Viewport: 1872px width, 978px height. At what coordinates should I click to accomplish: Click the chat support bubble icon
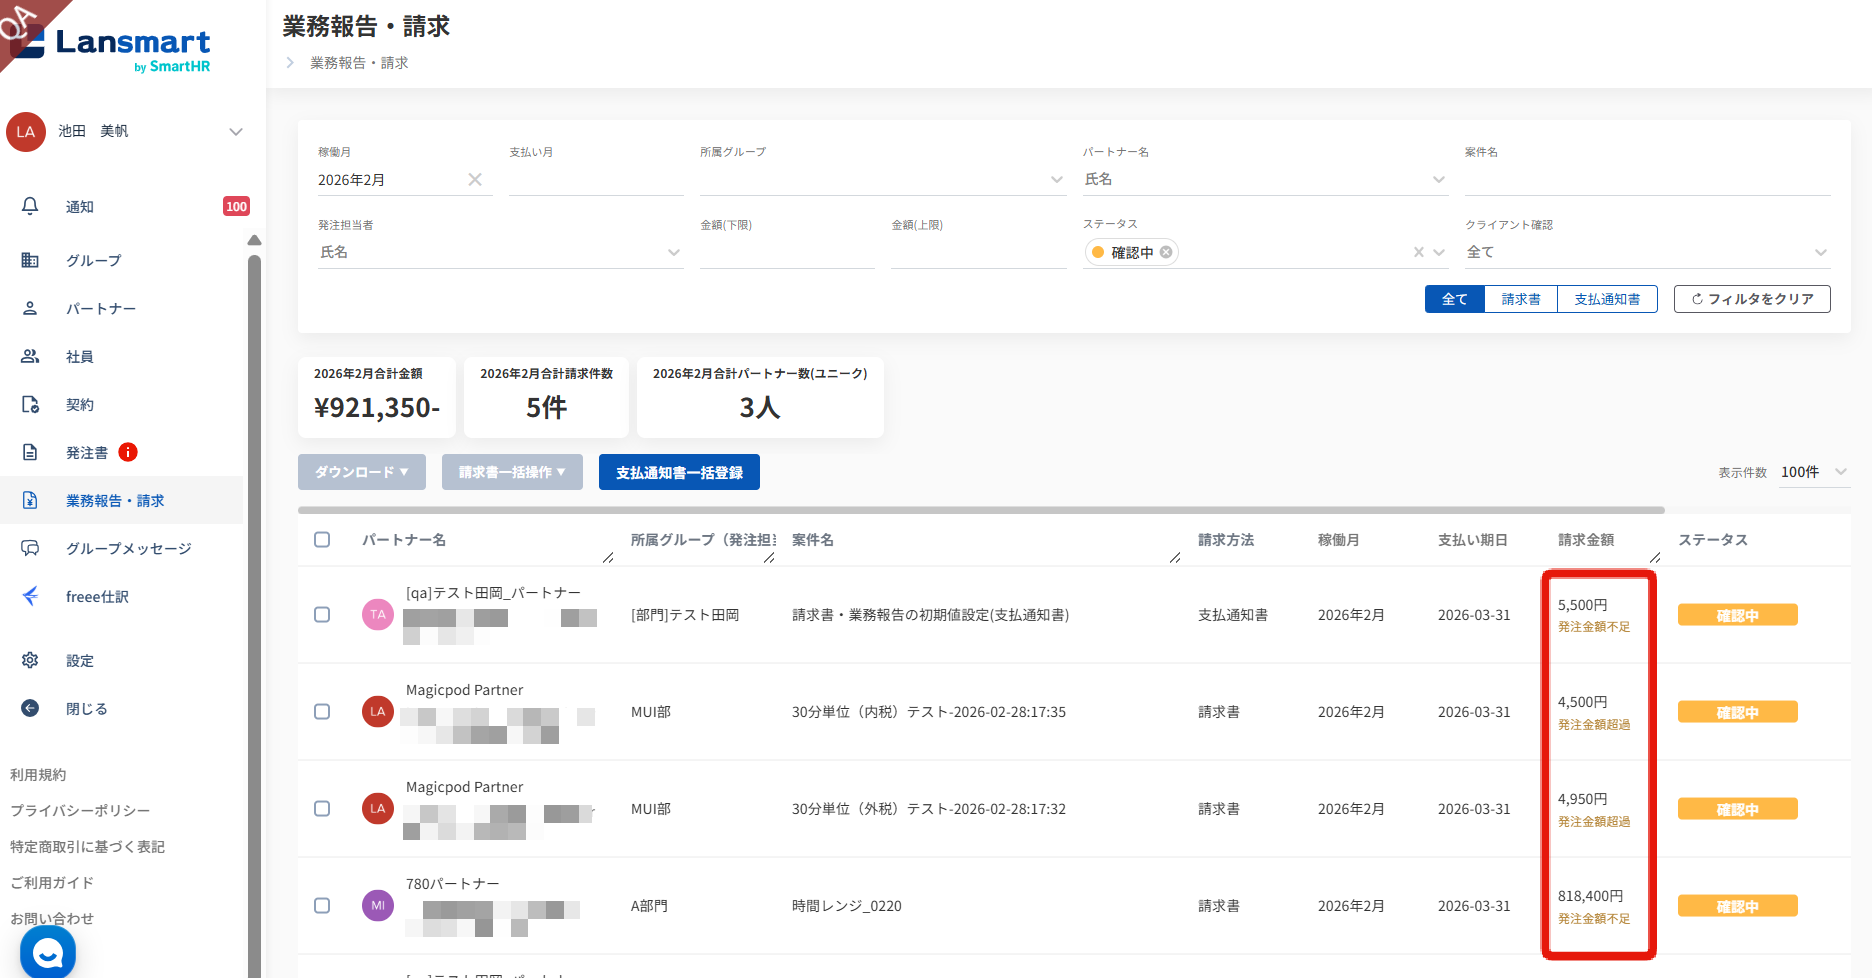click(x=47, y=952)
